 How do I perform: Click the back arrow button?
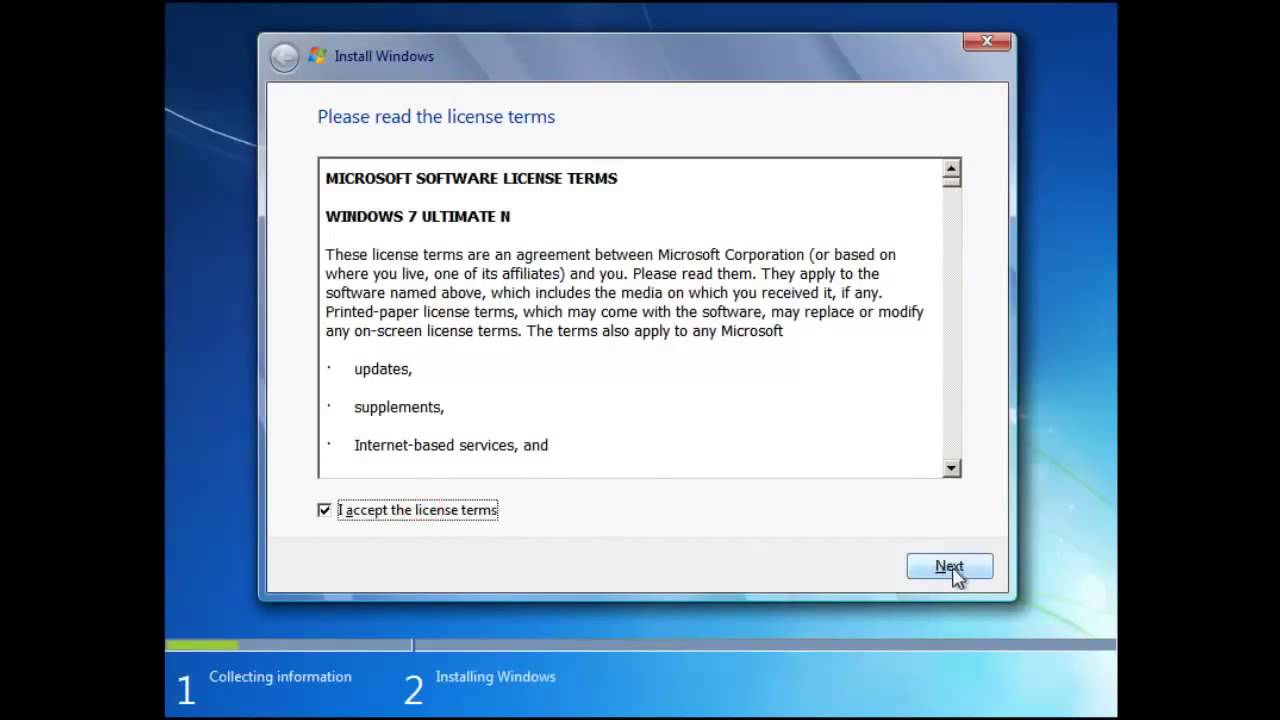(284, 57)
